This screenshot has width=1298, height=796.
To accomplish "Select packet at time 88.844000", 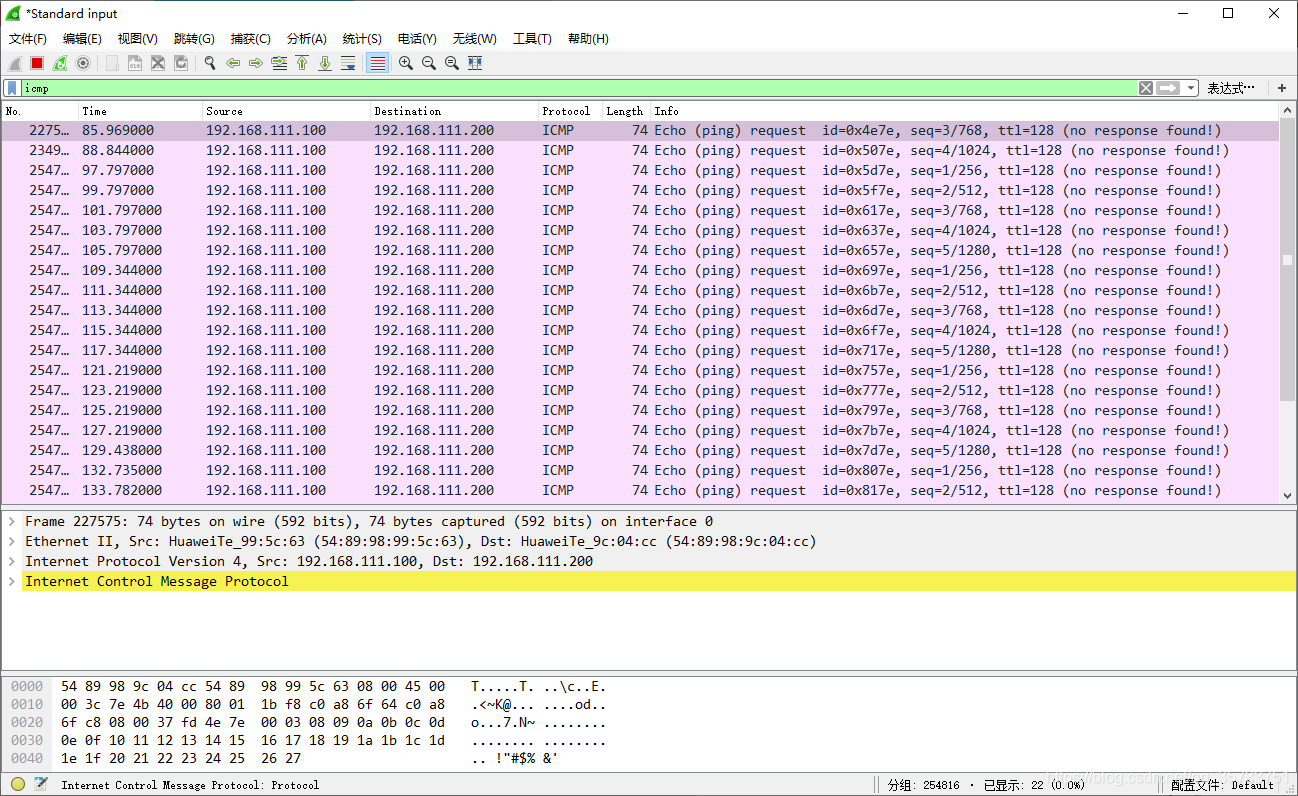I will tap(640, 150).
